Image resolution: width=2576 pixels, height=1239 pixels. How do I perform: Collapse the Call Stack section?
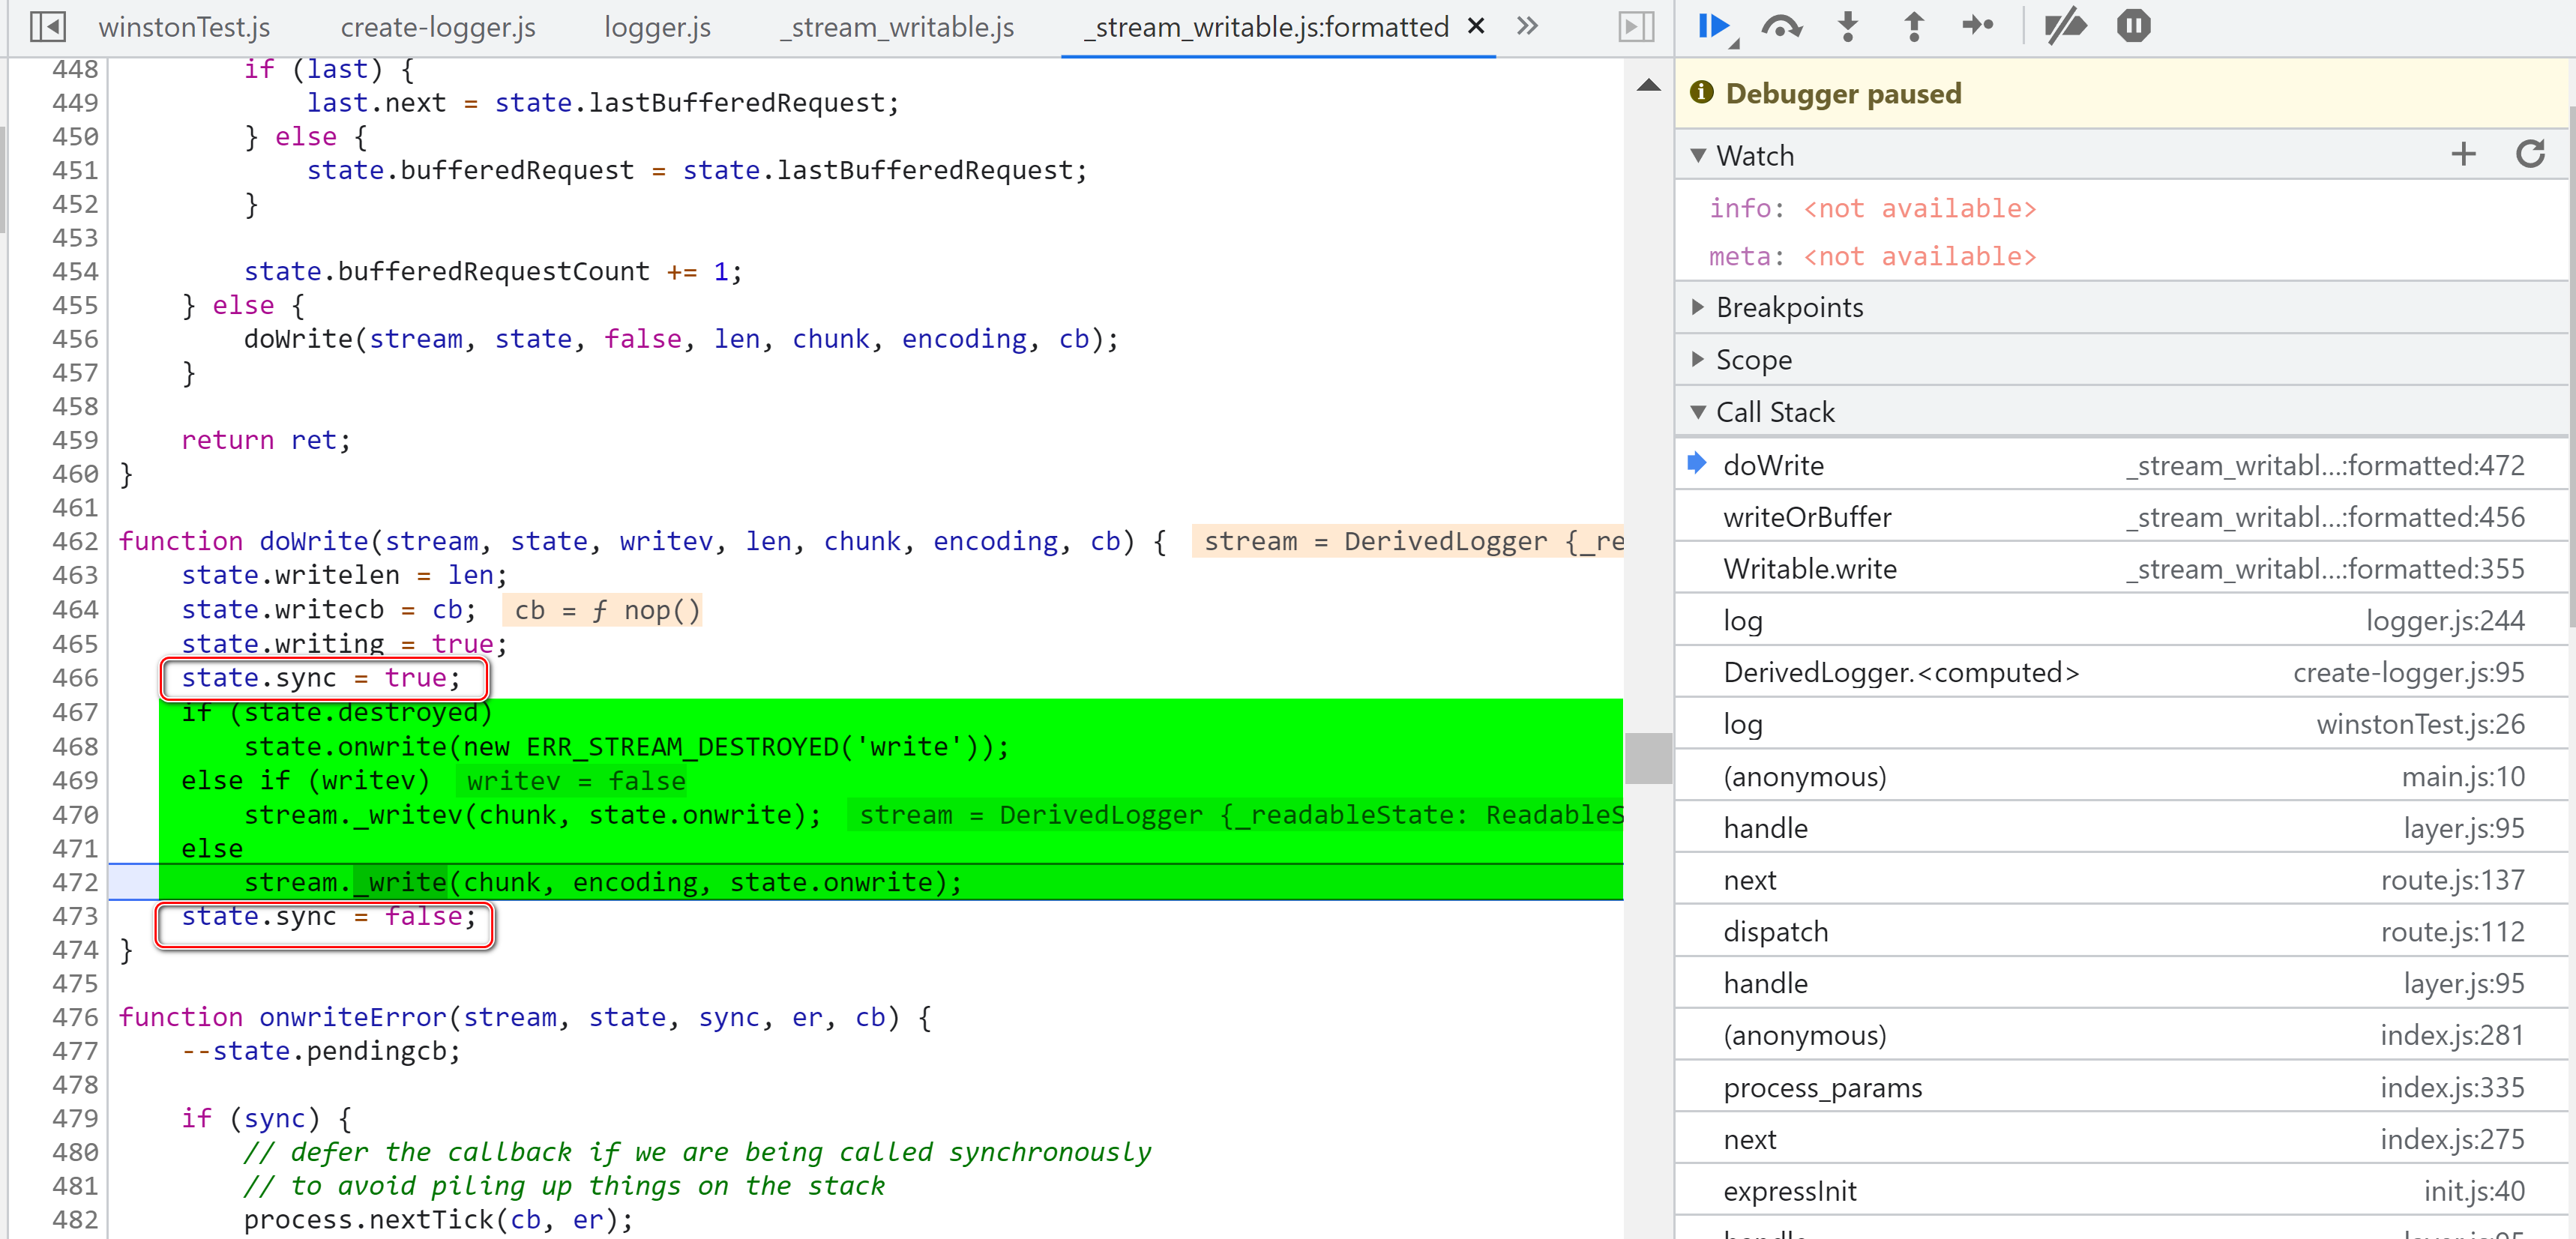click(x=1775, y=412)
